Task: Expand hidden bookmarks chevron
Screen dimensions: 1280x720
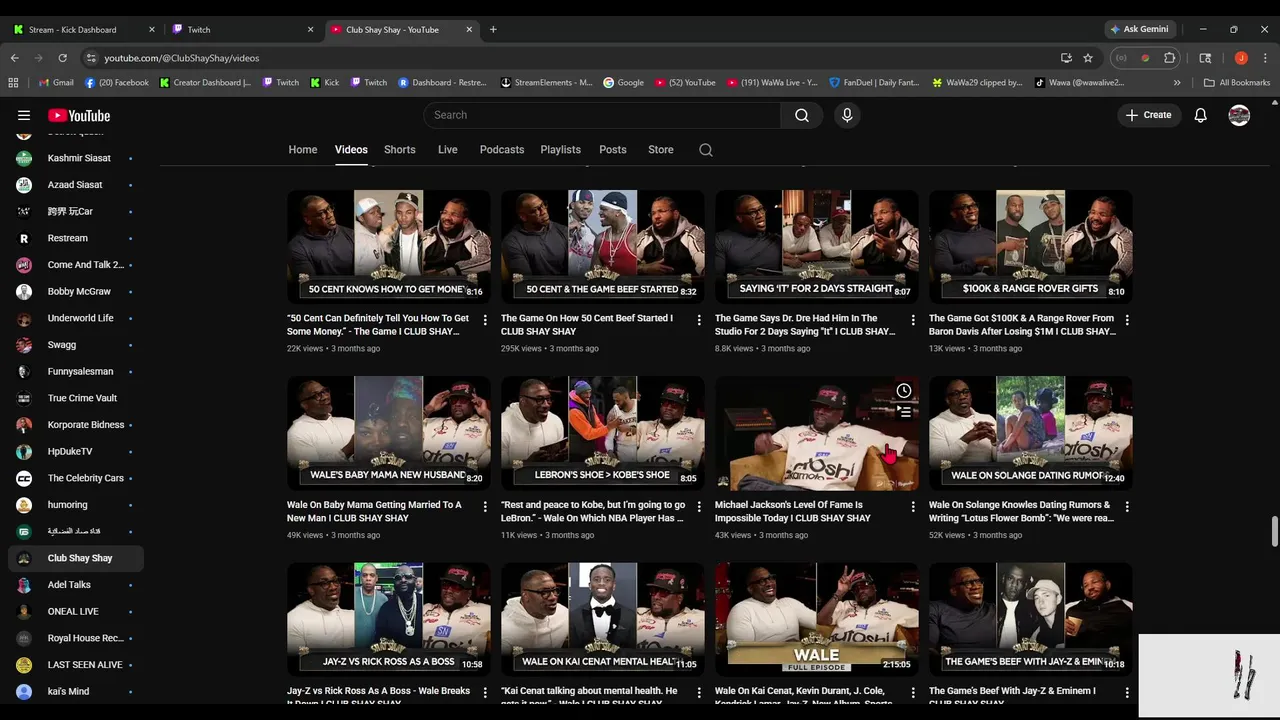Action: (x=1177, y=83)
